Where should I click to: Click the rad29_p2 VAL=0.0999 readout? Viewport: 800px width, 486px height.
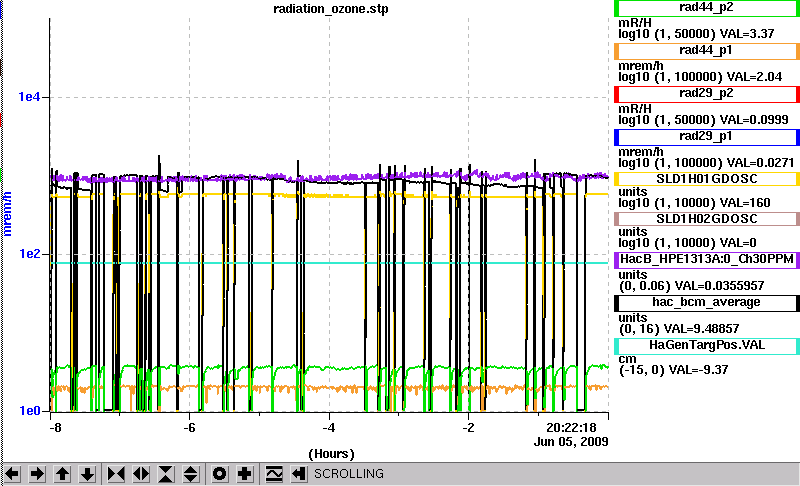[754, 120]
